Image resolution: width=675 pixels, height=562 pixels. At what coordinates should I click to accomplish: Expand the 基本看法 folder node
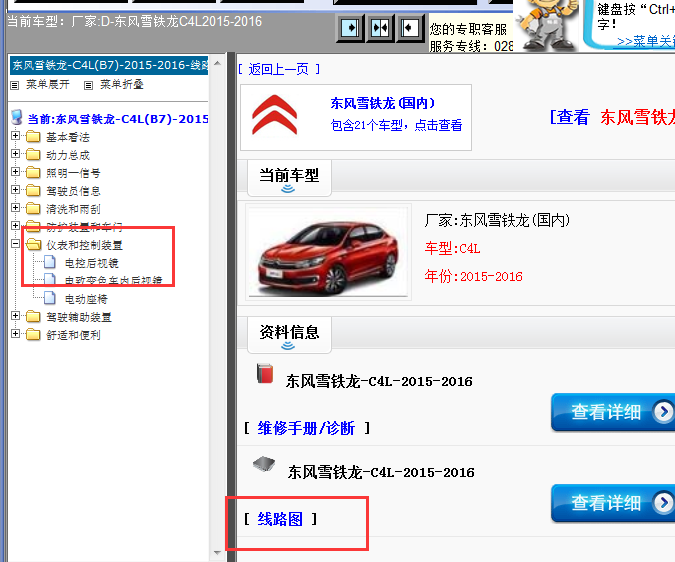pyautogui.click(x=15, y=136)
